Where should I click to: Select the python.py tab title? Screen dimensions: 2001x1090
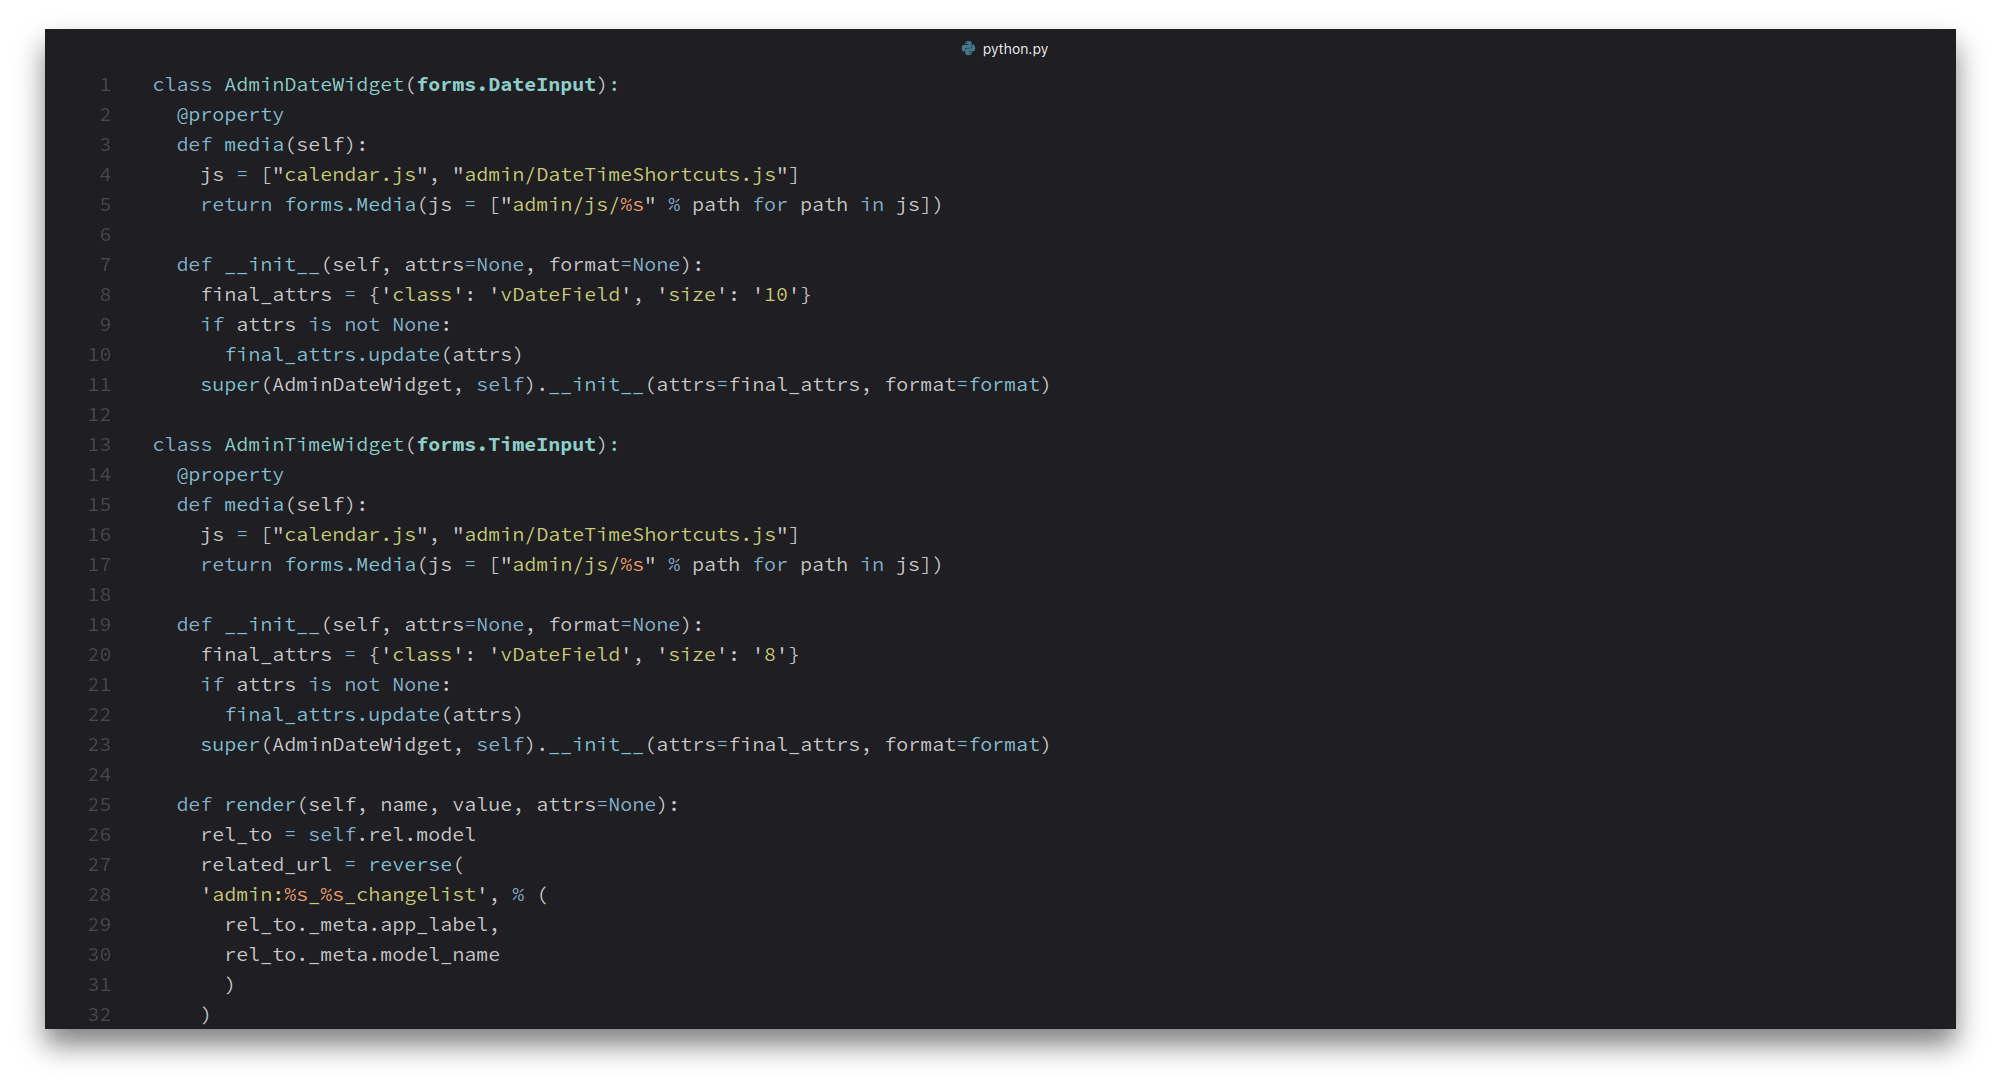point(1015,49)
